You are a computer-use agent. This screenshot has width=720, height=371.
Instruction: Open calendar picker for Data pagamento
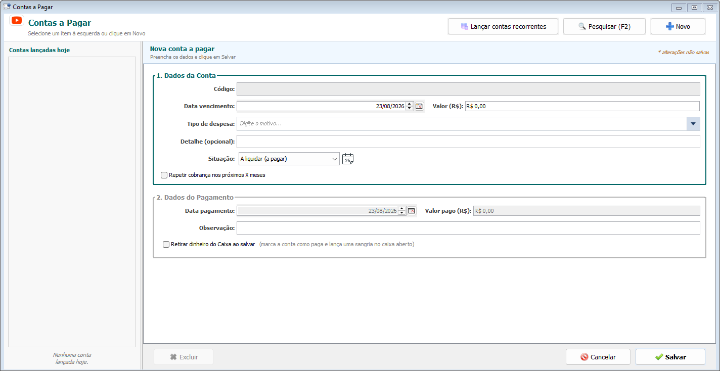(x=411, y=211)
